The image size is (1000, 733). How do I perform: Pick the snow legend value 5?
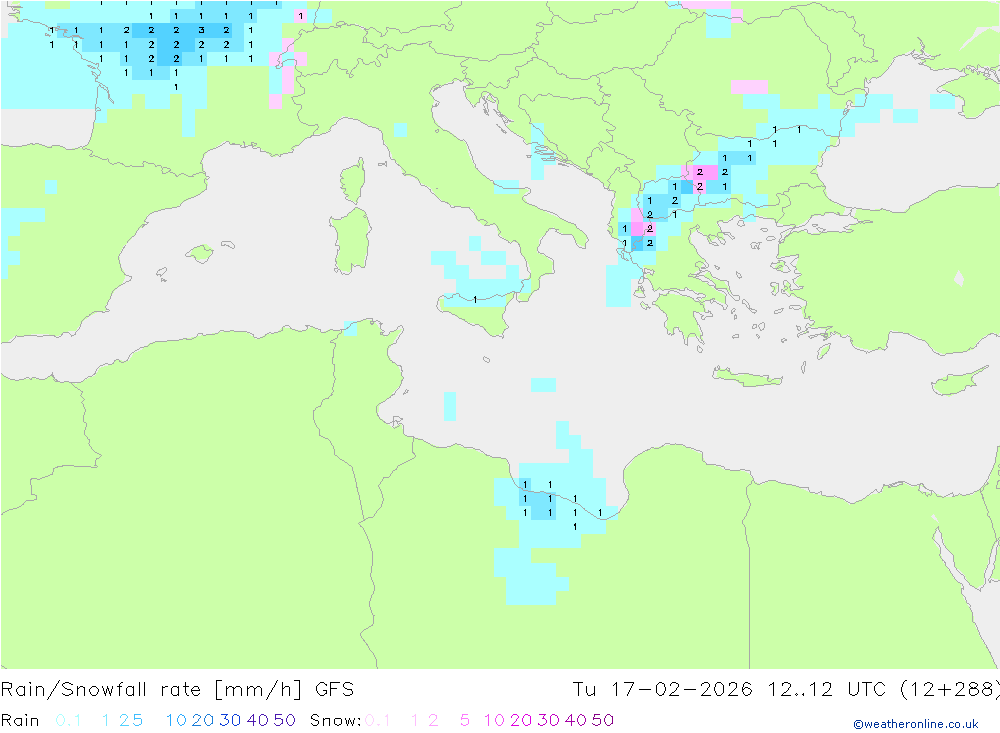[x=465, y=720]
